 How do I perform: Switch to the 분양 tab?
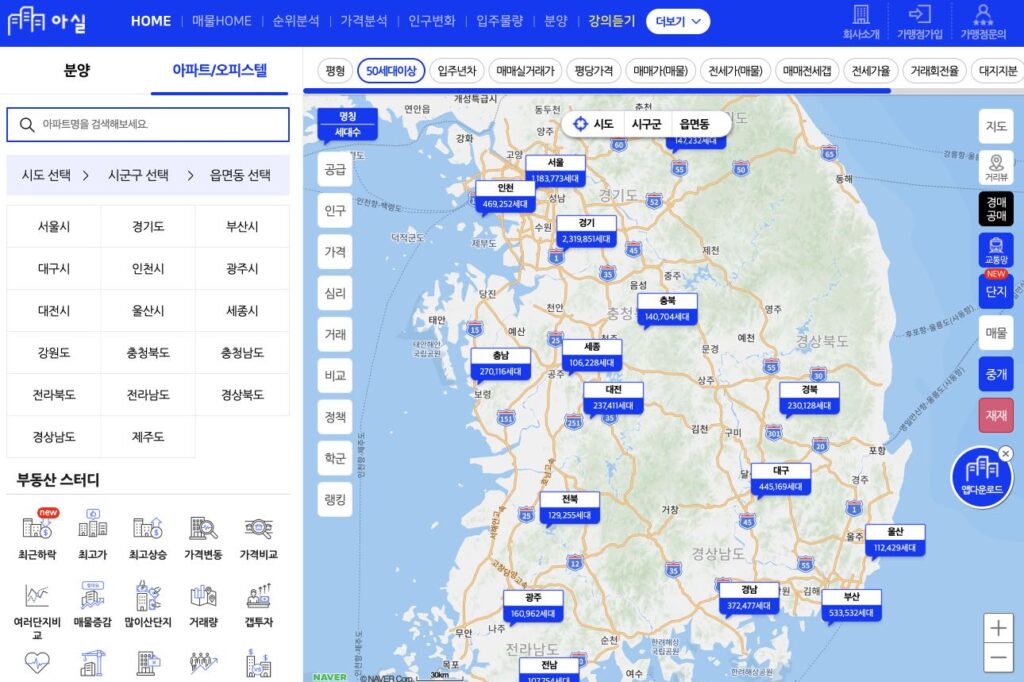click(x=76, y=71)
